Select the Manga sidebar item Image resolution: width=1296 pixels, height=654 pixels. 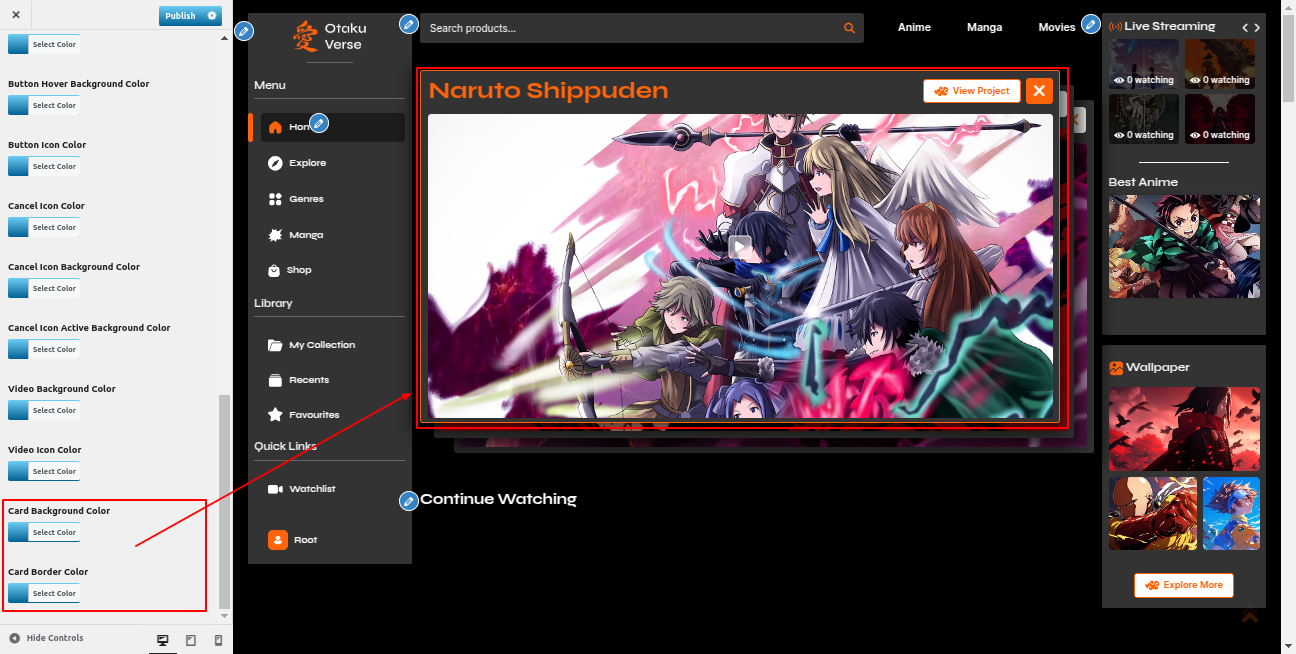click(x=305, y=235)
